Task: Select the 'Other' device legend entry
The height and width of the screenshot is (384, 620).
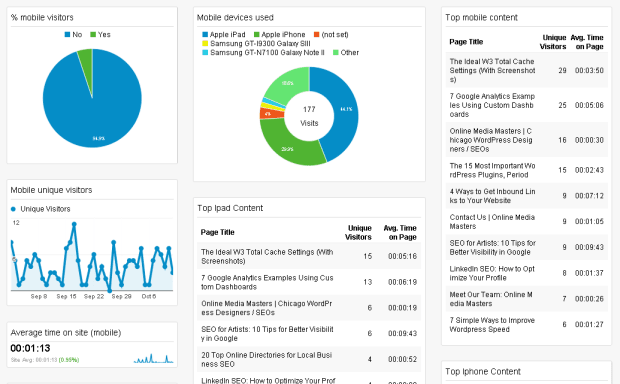Action: [346, 53]
